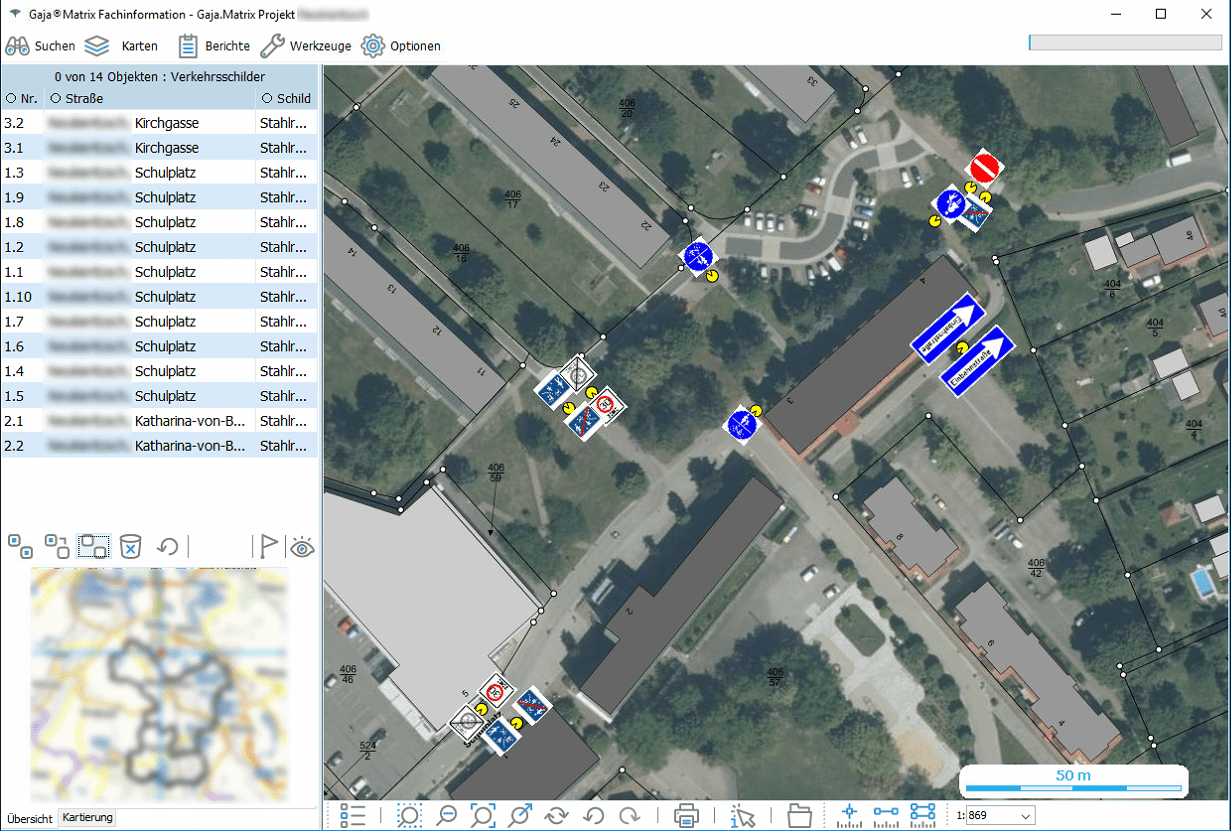Switch to the Kartierung tab
The image size is (1231, 831).
tap(88, 818)
